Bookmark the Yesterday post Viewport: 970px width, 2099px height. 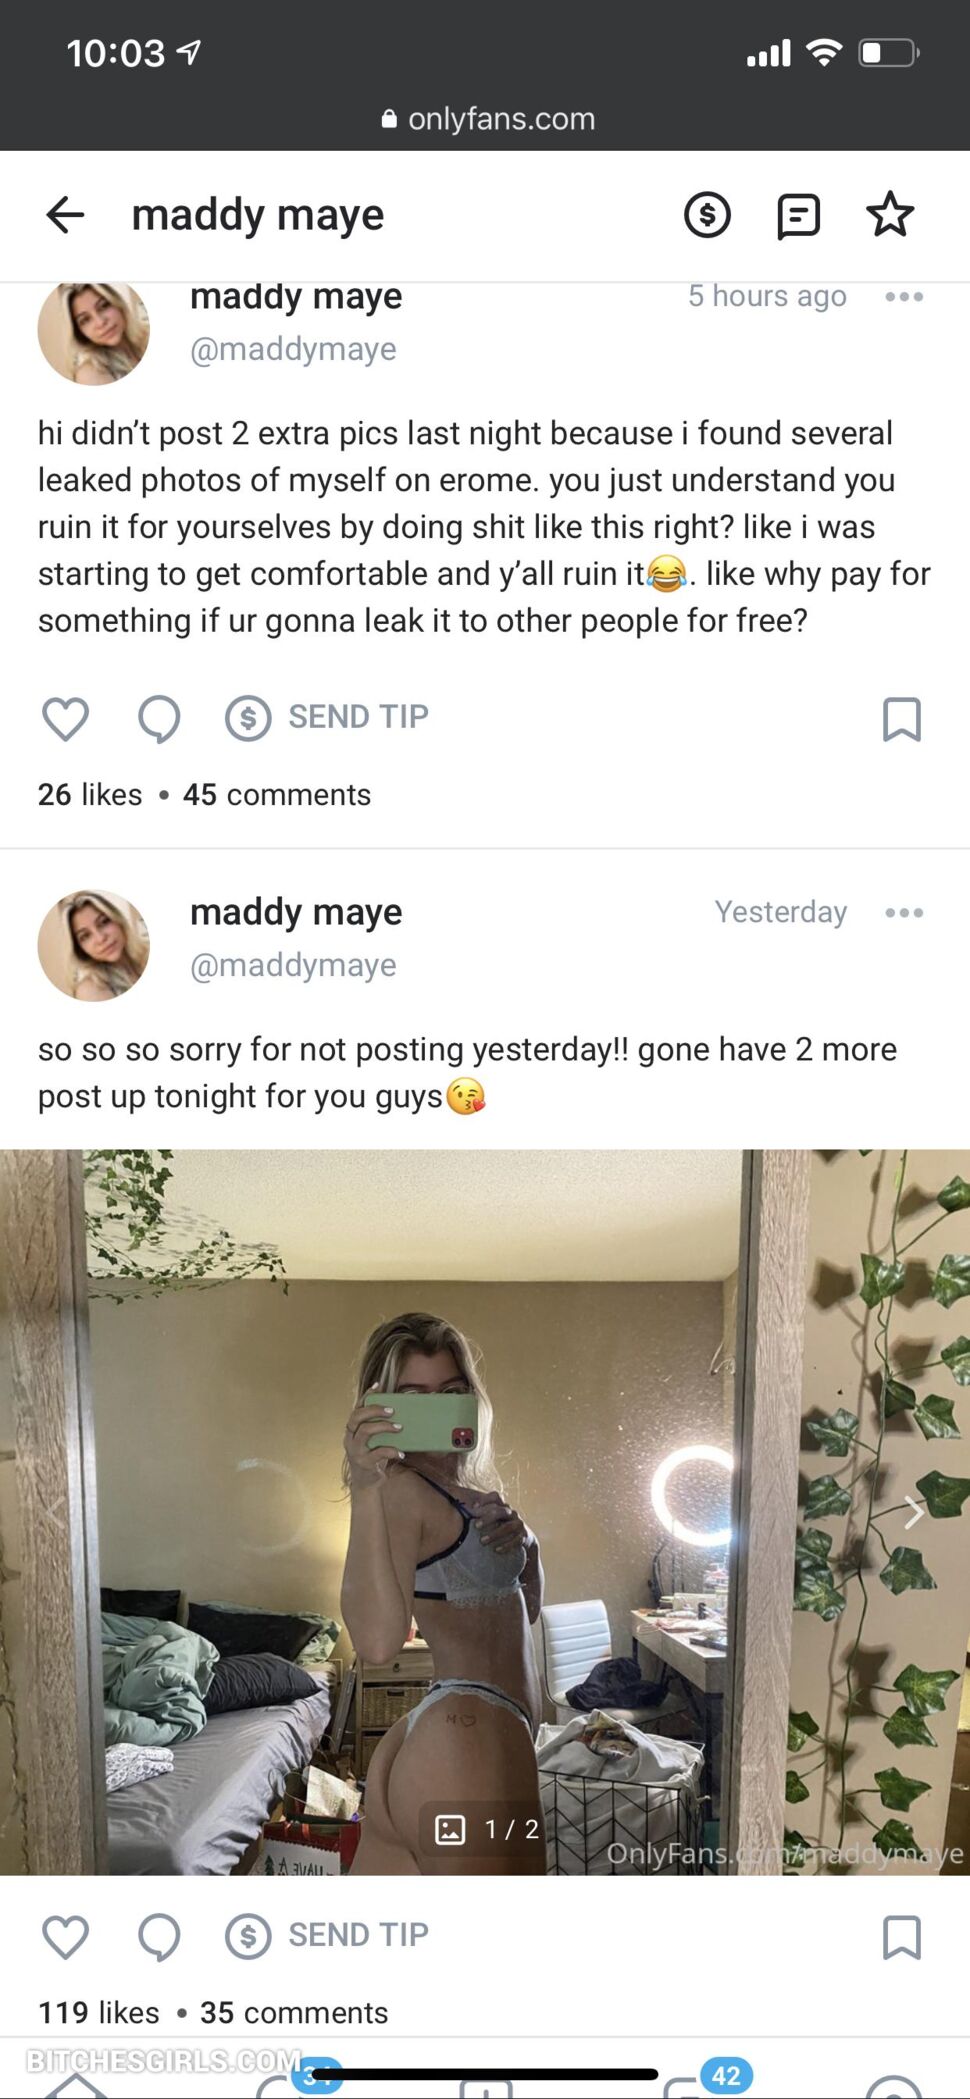point(902,1937)
